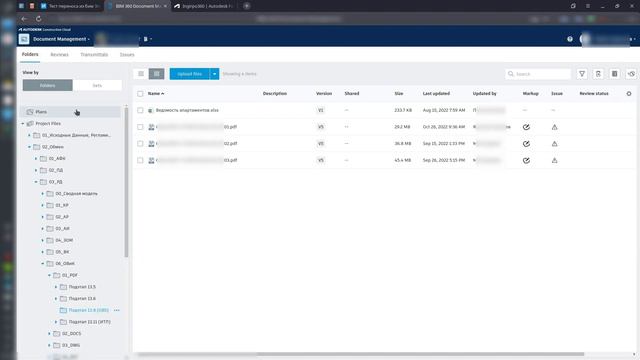The image size is (640, 360).
Task: Click the PDF file icon in 02.pdf row
Action: click(x=151, y=144)
